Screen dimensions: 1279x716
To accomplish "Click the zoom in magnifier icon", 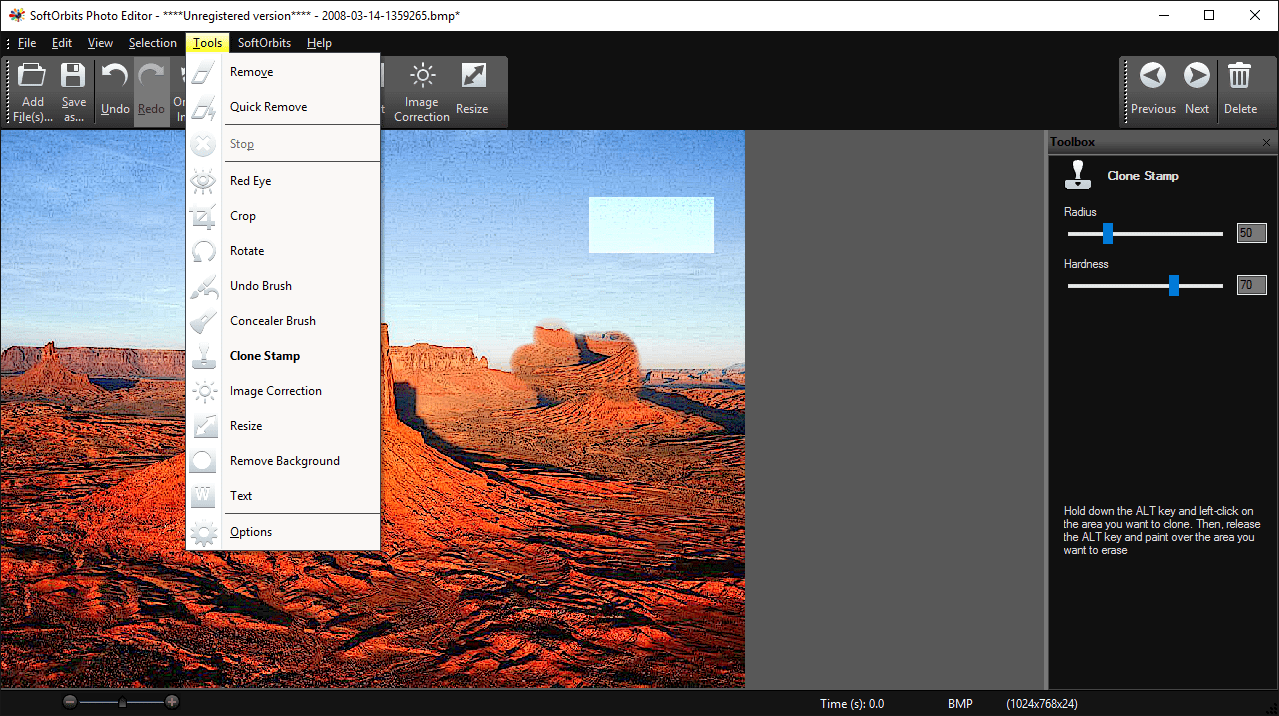I will (x=172, y=701).
